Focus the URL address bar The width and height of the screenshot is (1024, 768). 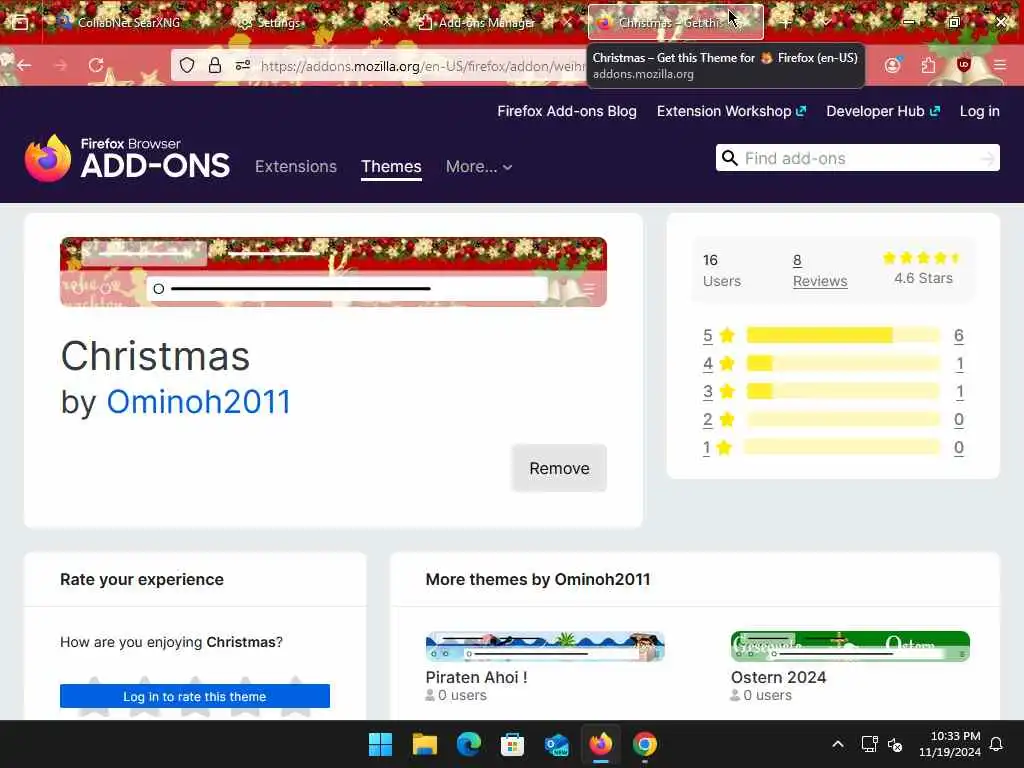(x=421, y=66)
